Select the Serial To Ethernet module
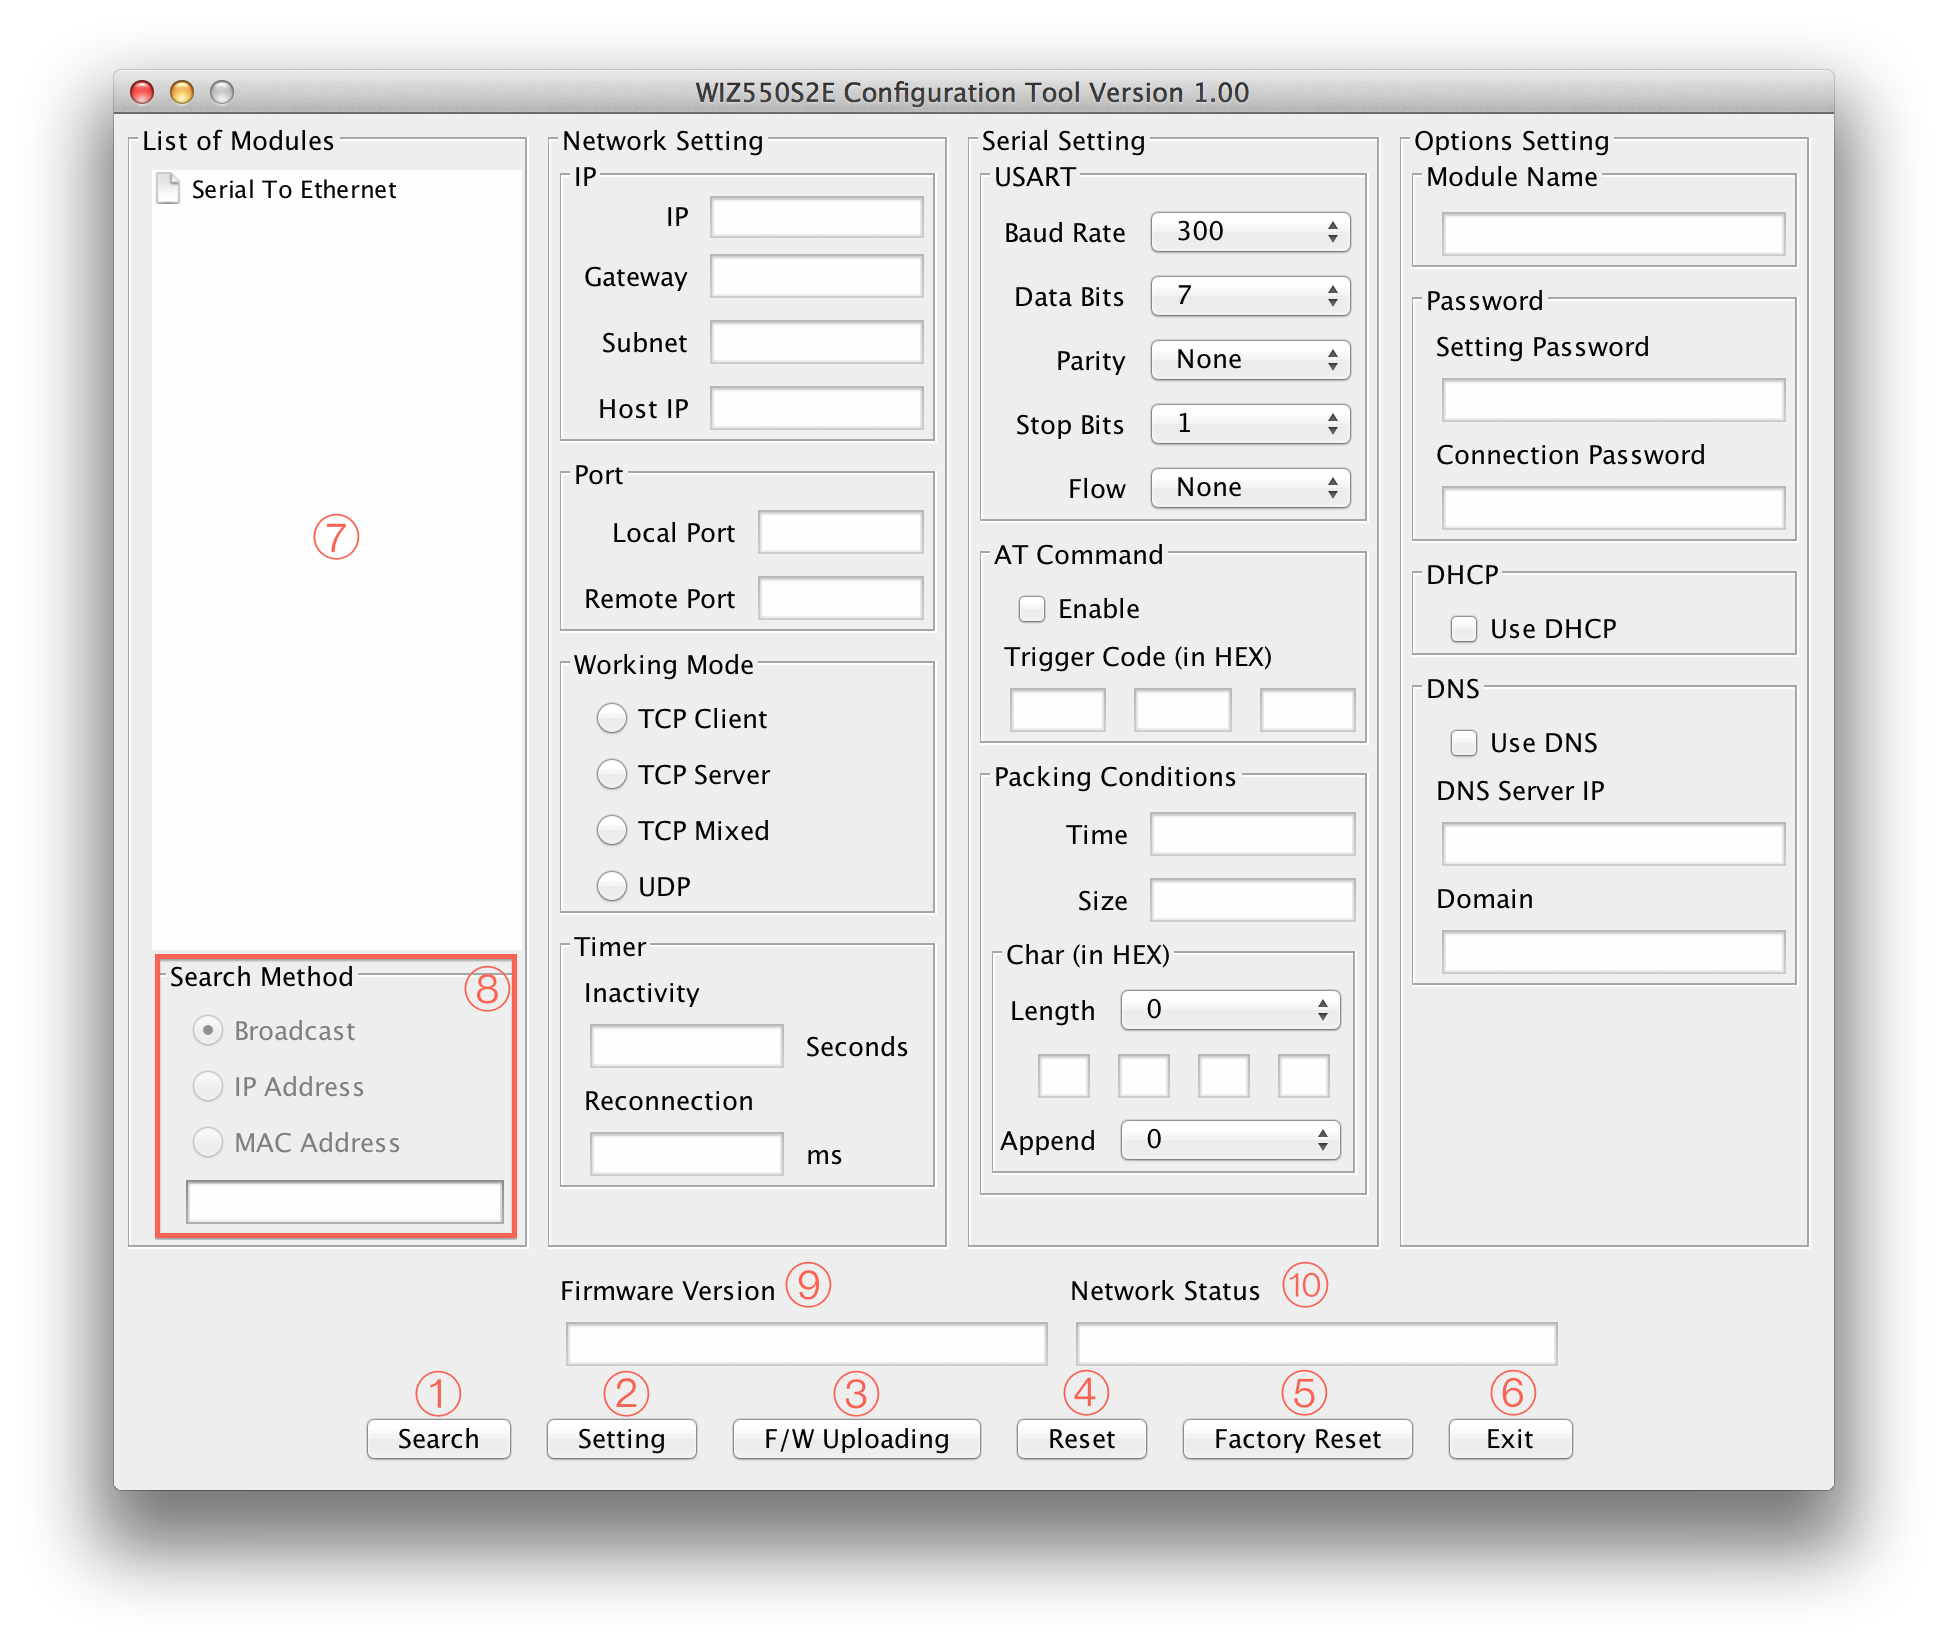Viewport: 1948px width, 1648px height. click(294, 189)
